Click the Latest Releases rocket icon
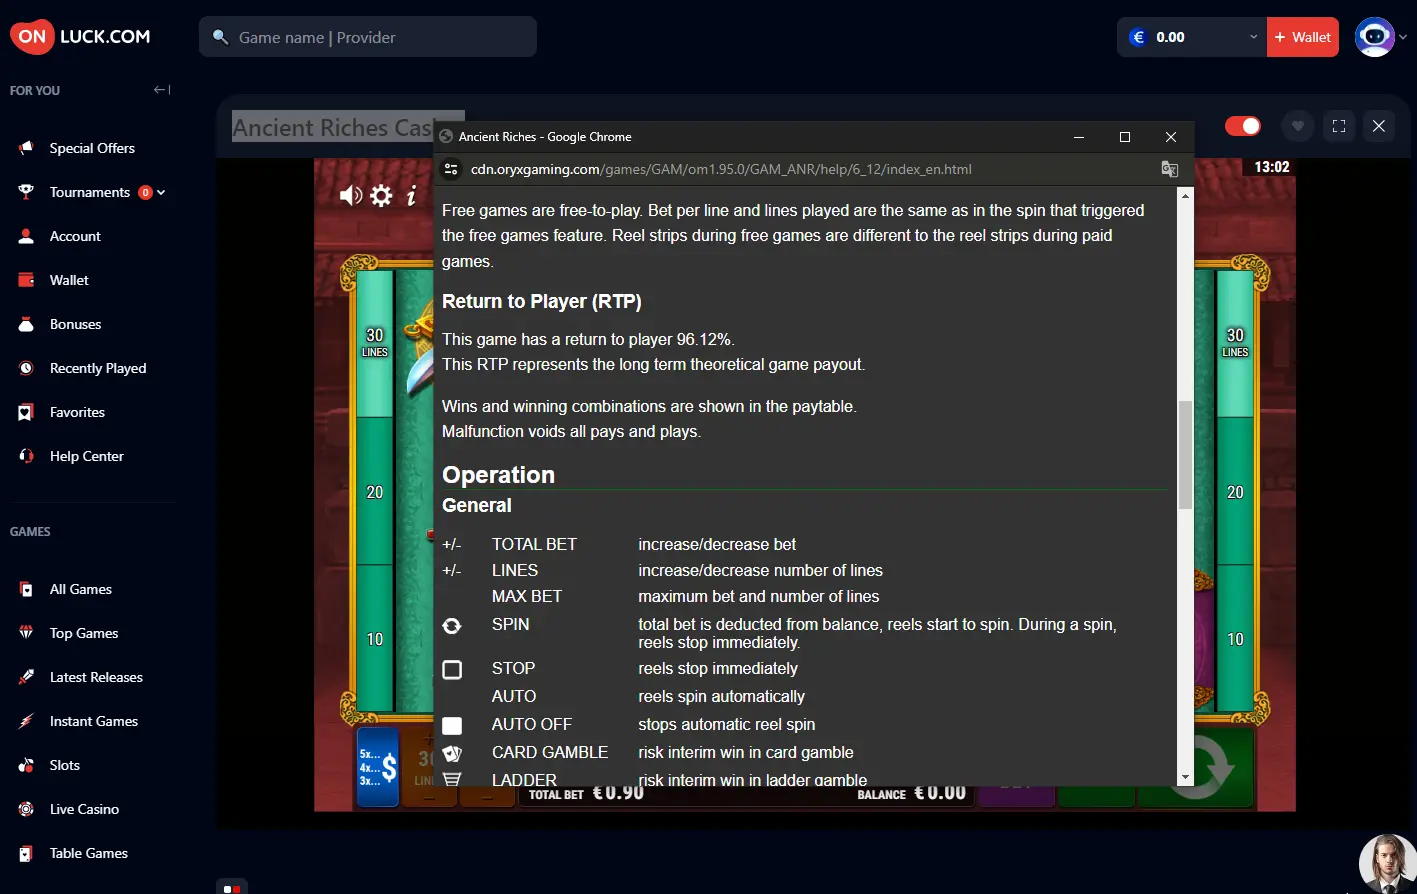Image resolution: width=1417 pixels, height=894 pixels. point(27,677)
